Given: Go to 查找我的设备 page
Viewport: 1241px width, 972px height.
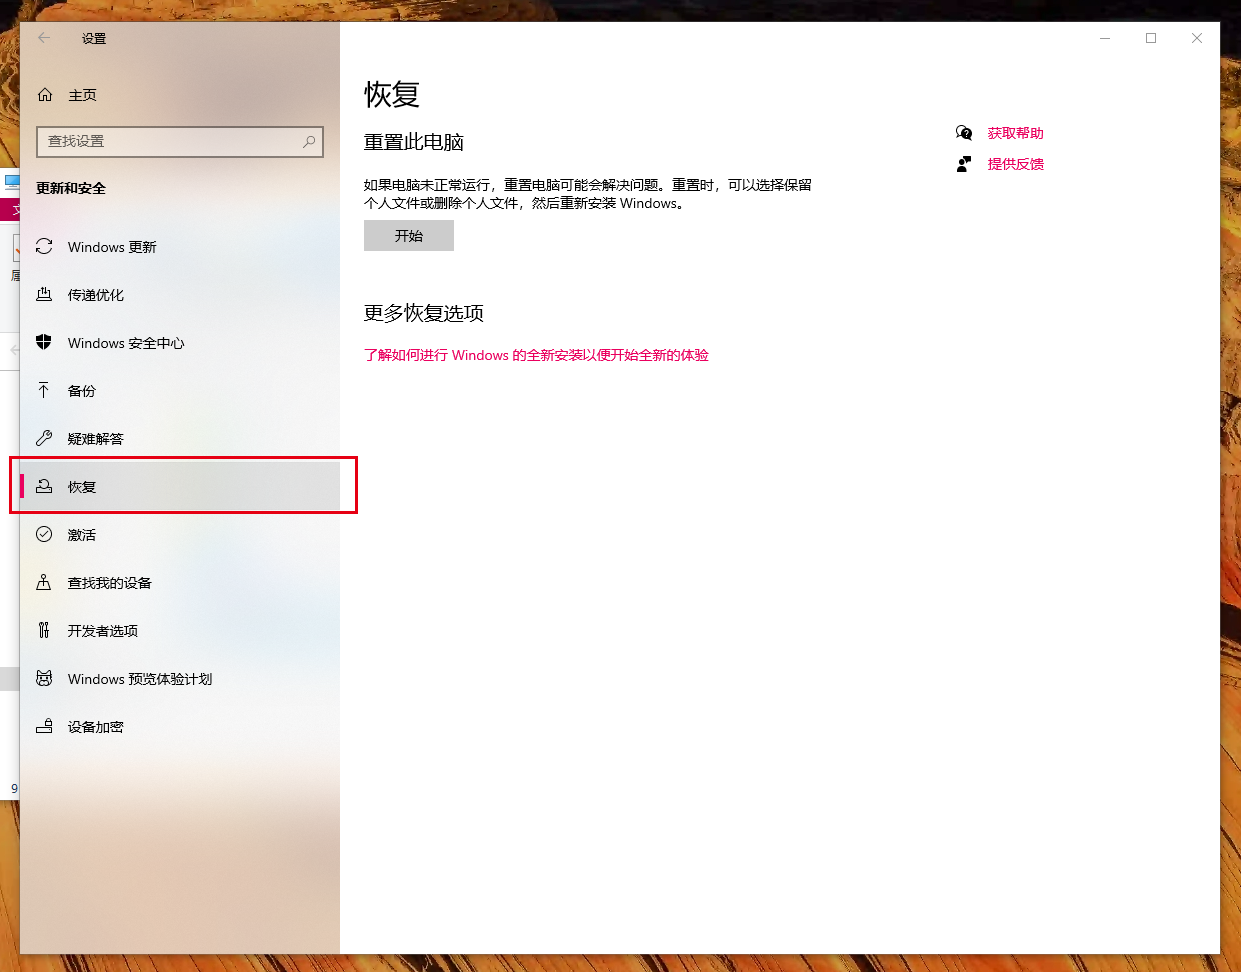Looking at the screenshot, I should tap(180, 583).
